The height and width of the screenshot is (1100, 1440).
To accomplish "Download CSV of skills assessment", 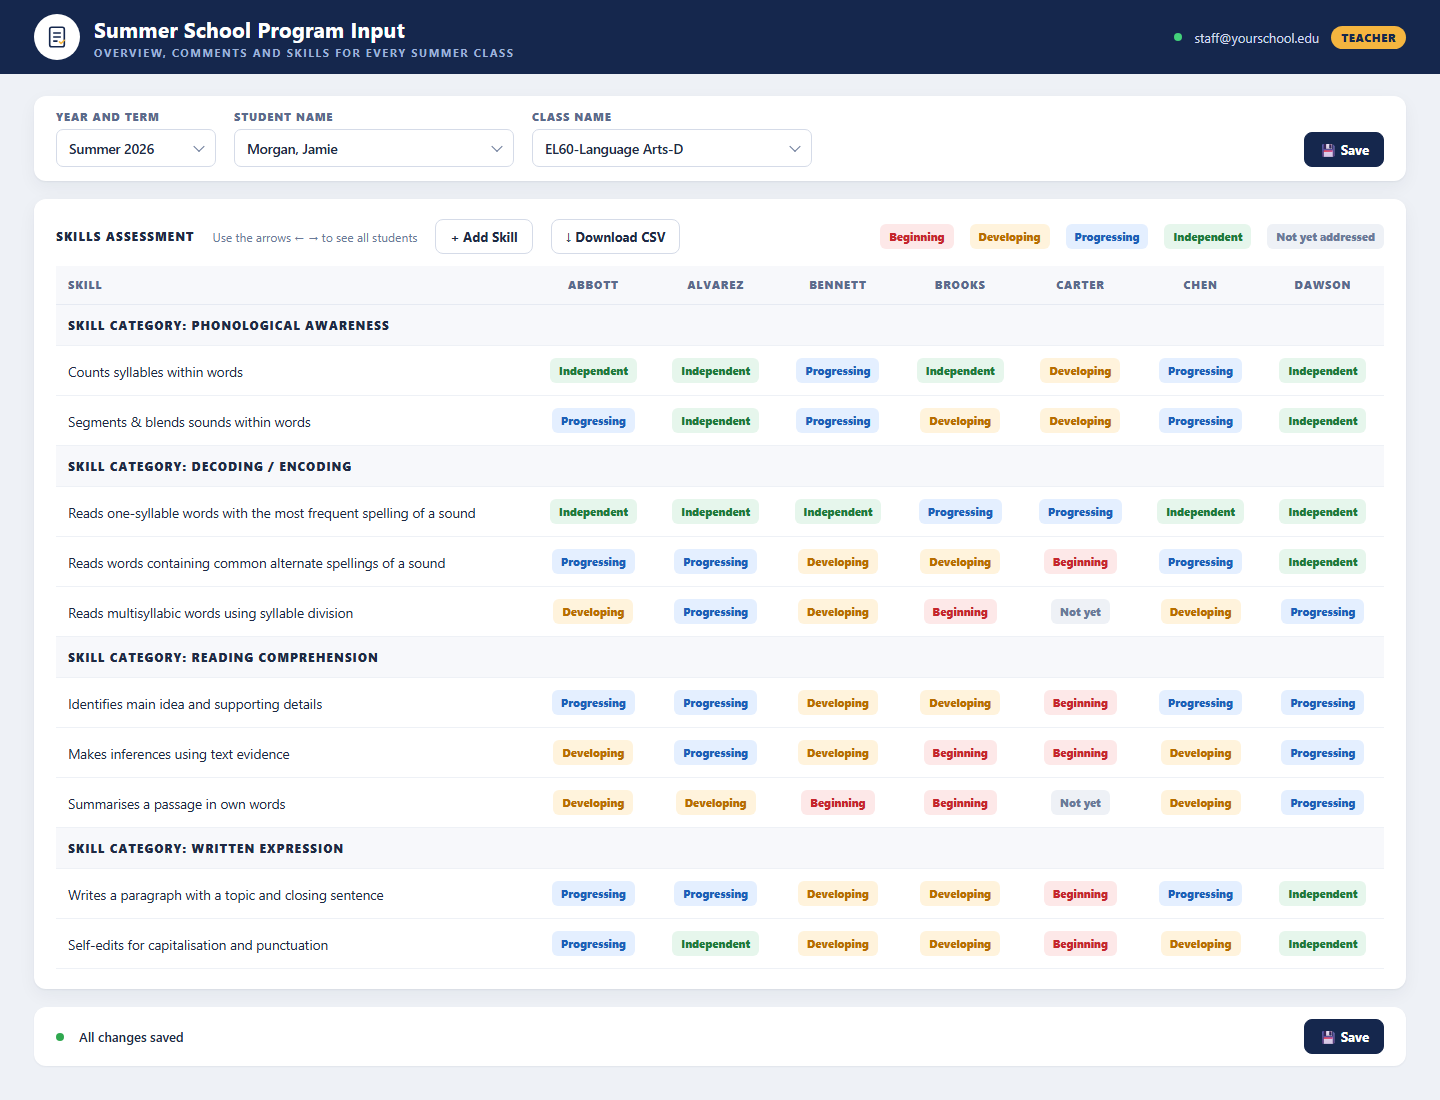I will coord(615,237).
